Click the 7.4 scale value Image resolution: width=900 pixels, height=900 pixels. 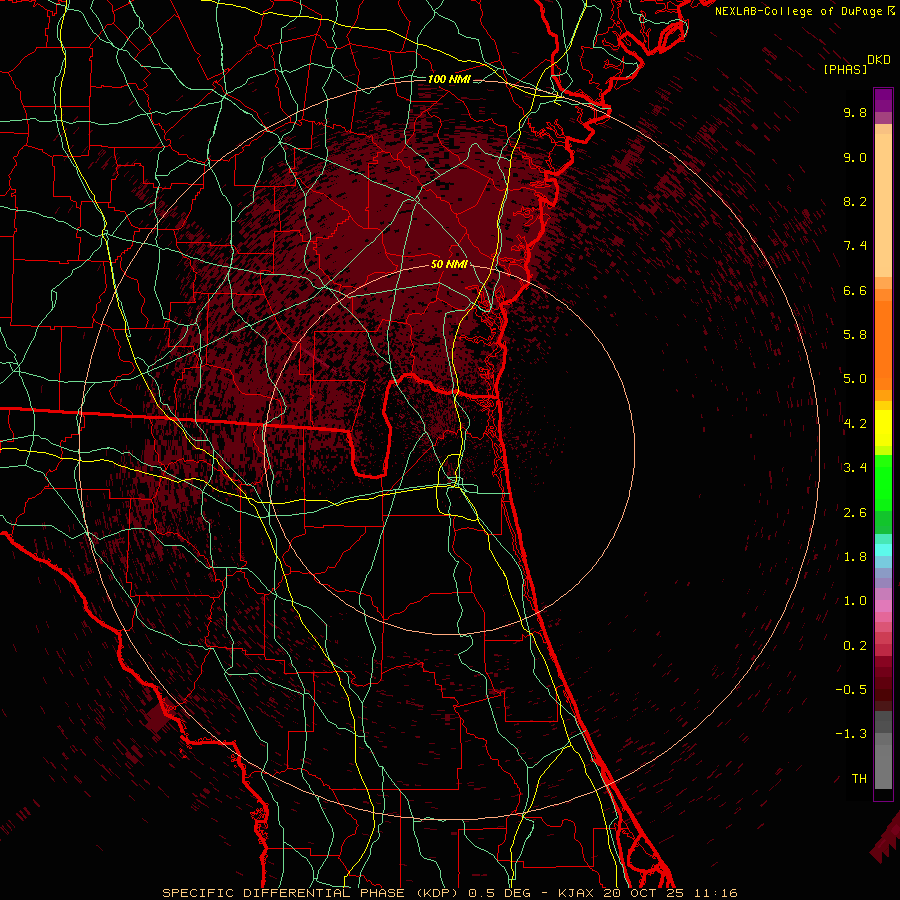(x=855, y=246)
